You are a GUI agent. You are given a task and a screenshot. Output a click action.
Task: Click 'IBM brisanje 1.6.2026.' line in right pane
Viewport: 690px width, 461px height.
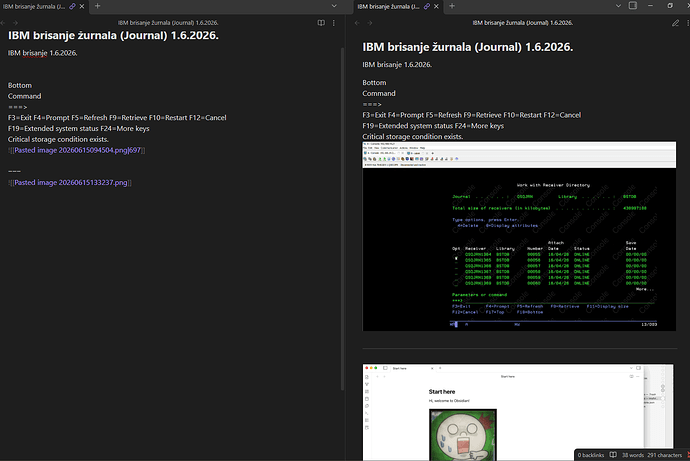click(397, 65)
